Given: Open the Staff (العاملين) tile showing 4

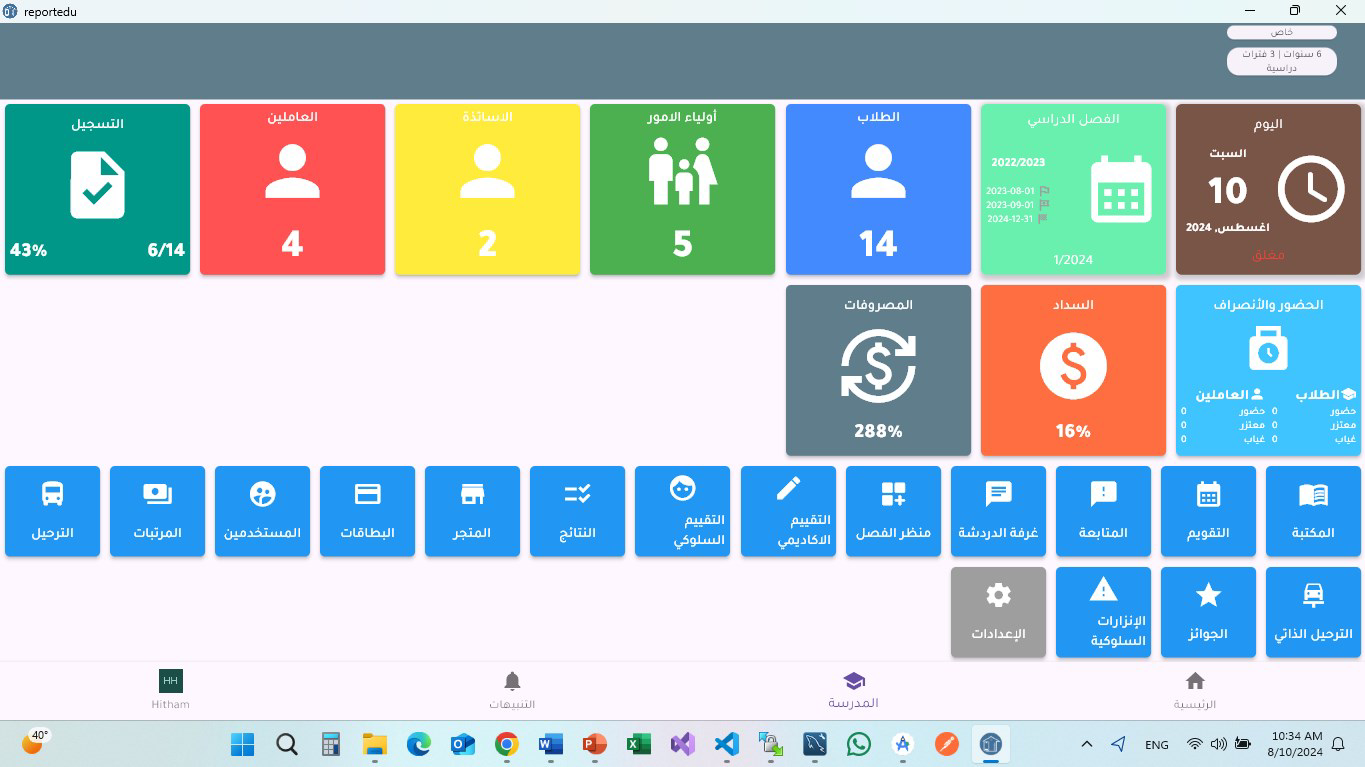Looking at the screenshot, I should tap(292, 189).
